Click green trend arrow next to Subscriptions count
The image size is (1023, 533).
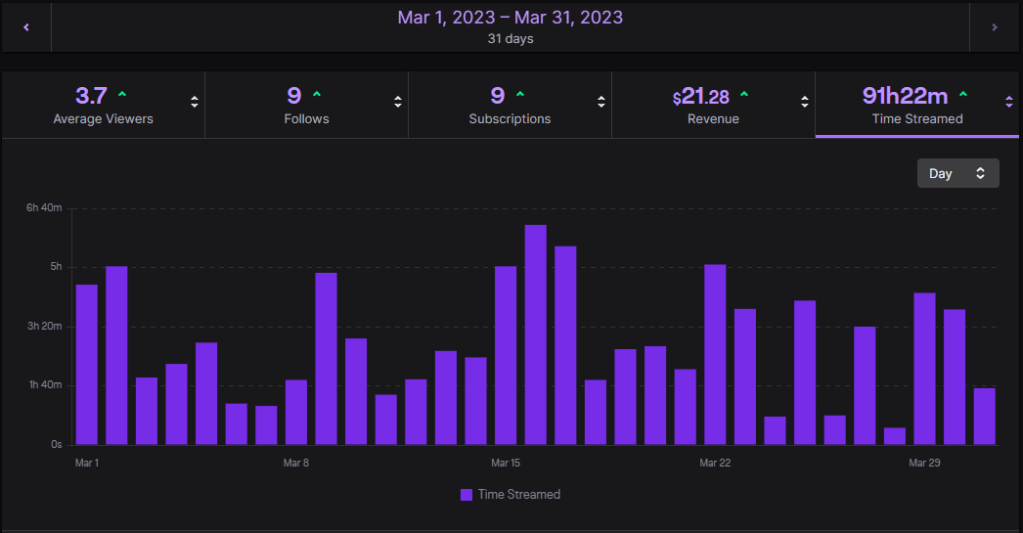[520, 95]
